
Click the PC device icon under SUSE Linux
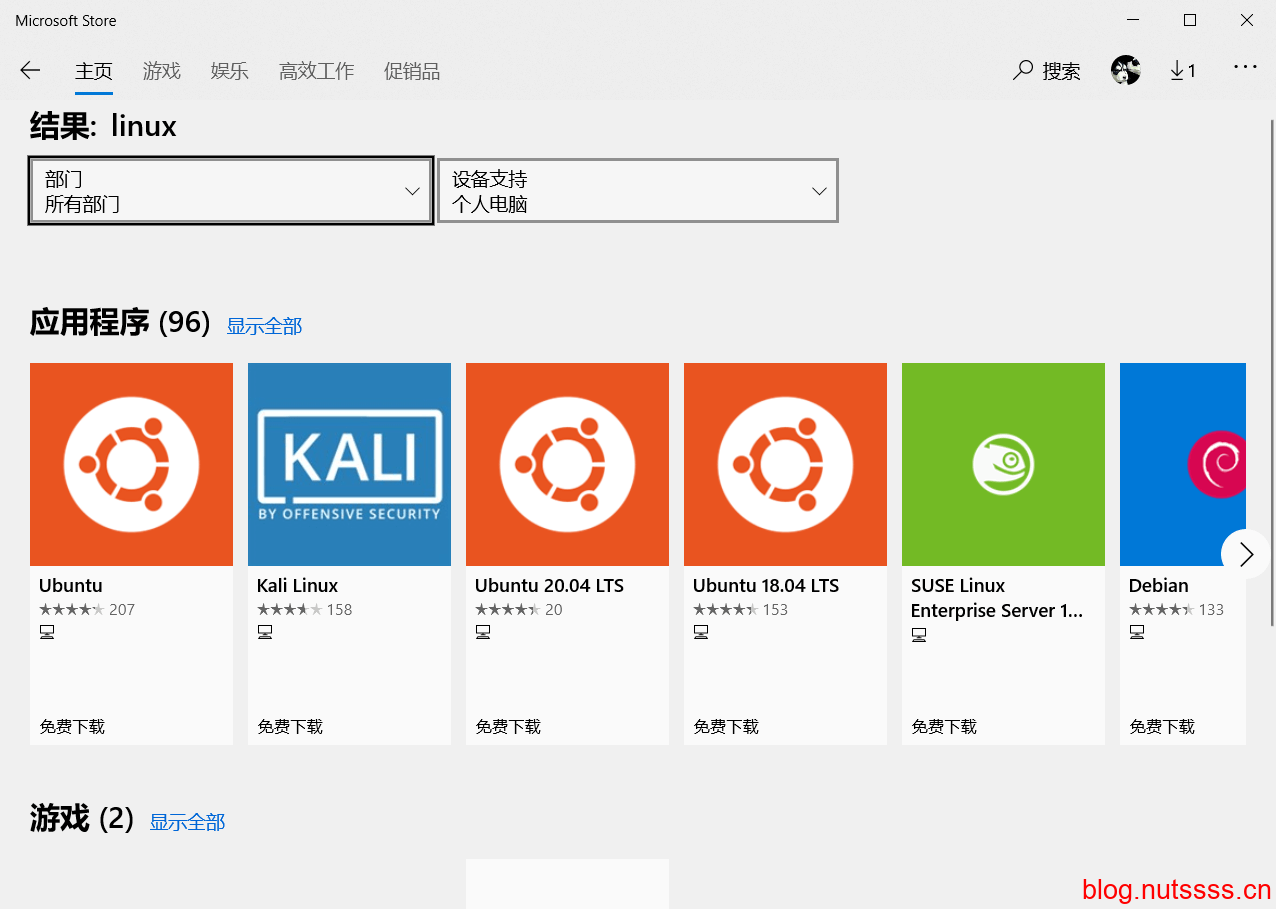pos(919,635)
